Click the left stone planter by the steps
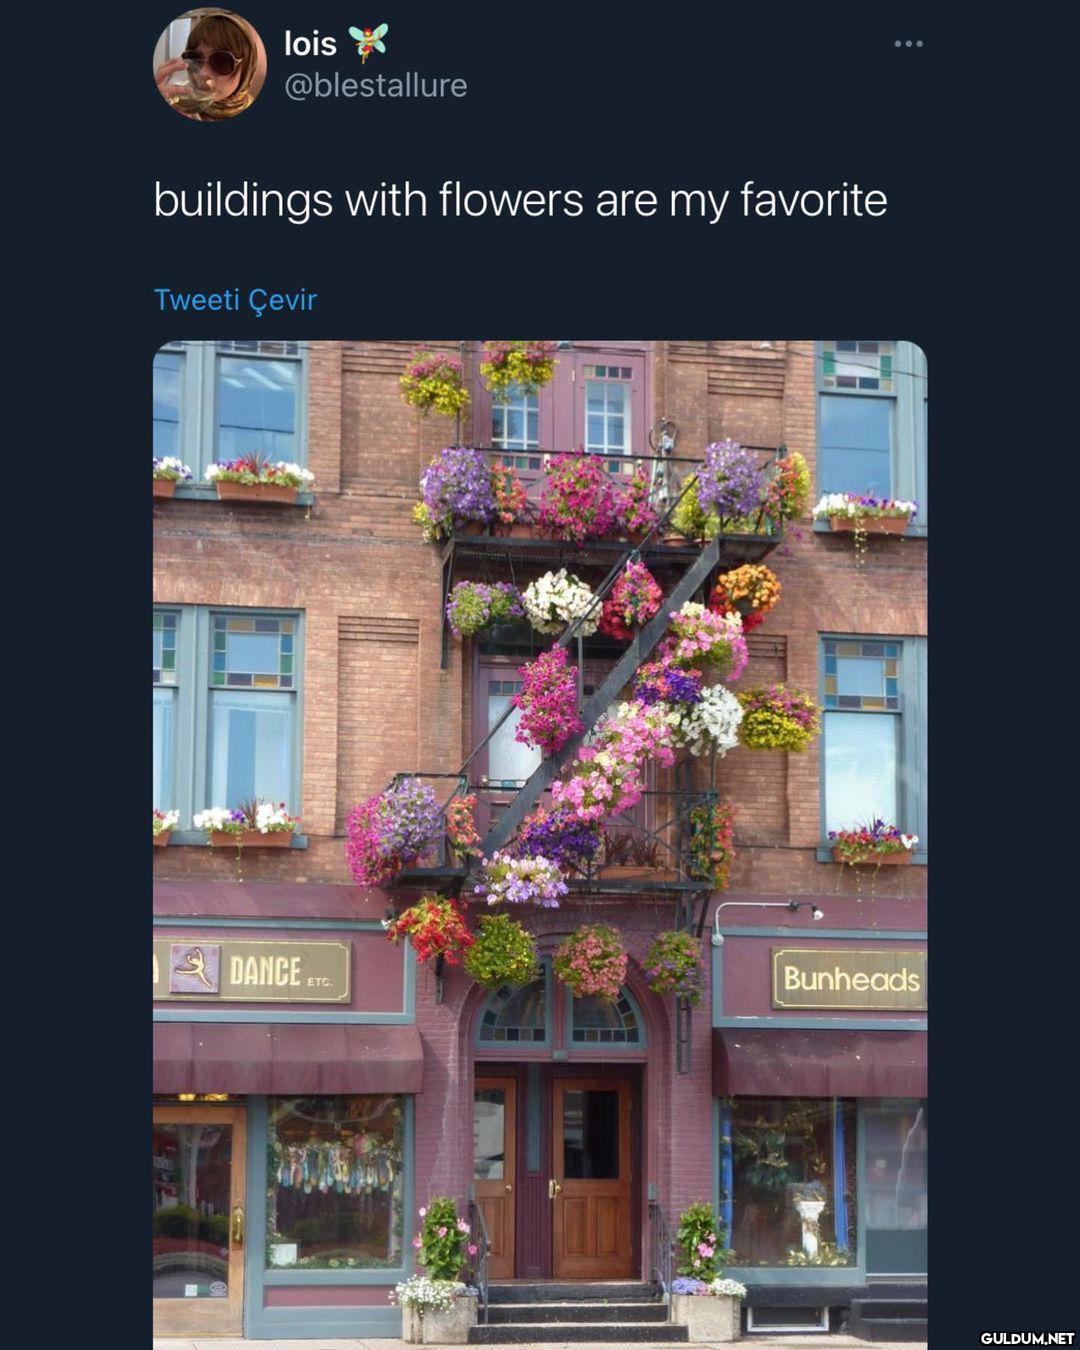This screenshot has width=1080, height=1350. click(437, 1318)
